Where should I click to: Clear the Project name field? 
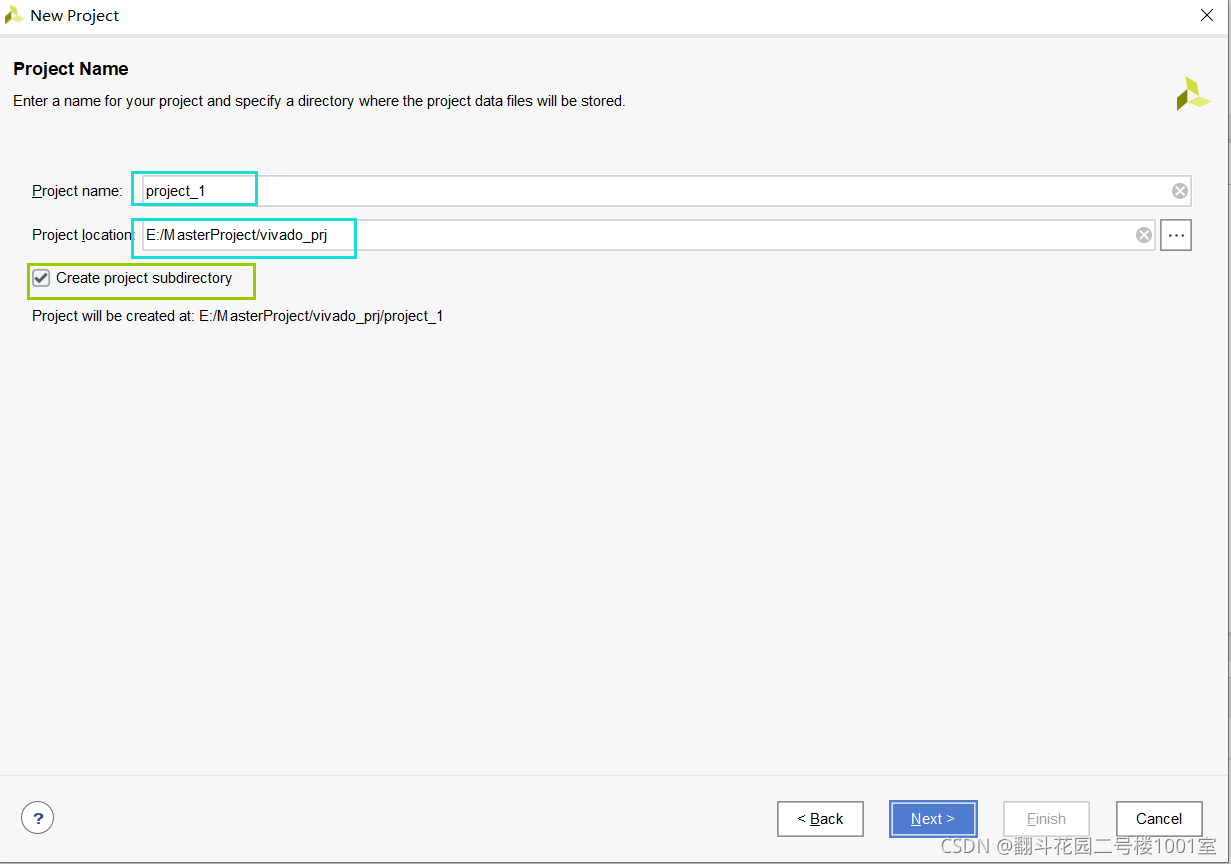[1180, 191]
